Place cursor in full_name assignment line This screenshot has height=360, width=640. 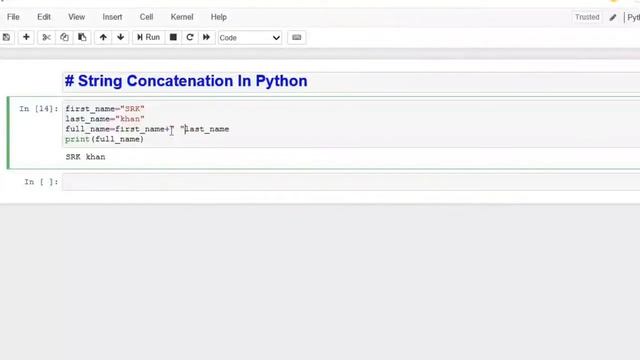point(147,129)
